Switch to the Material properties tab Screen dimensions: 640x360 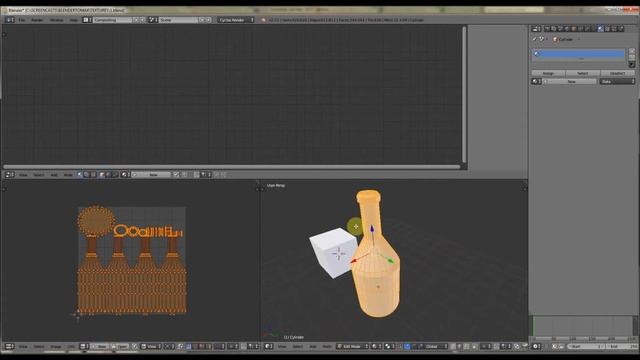click(x=600, y=29)
